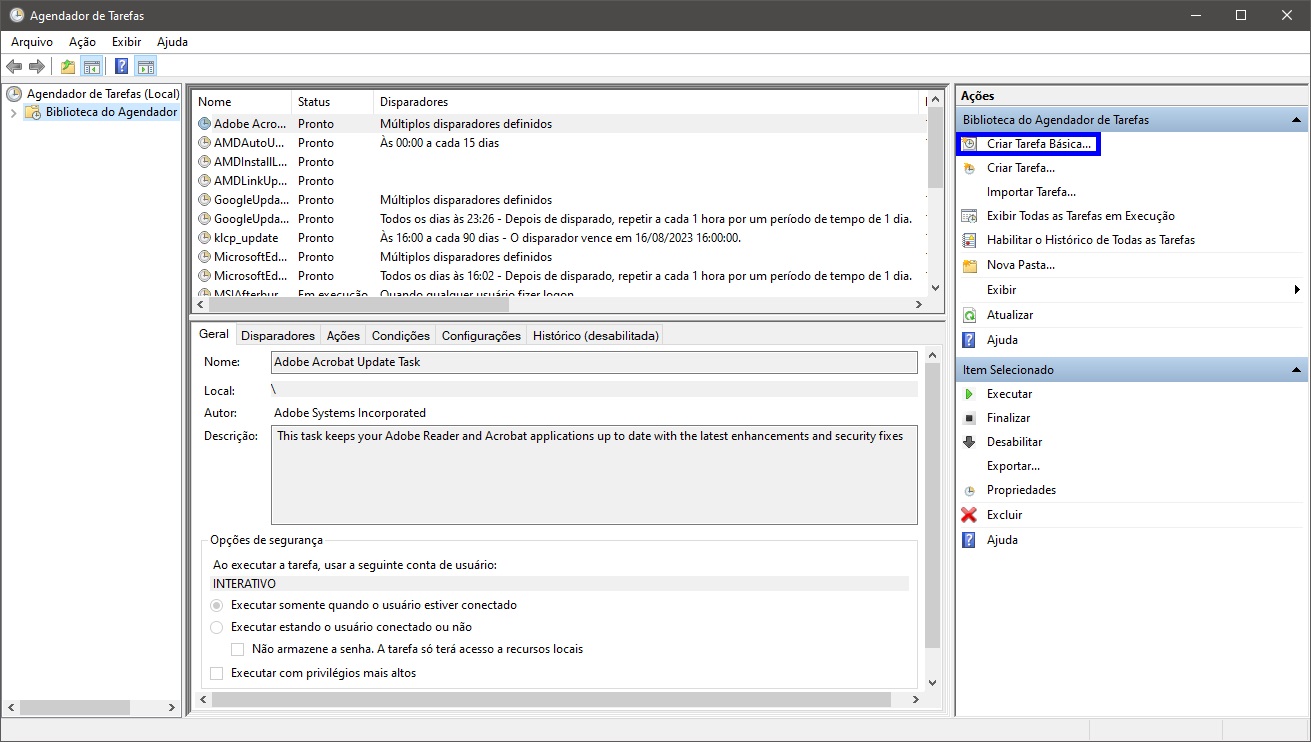Screen dimensions: 1311x742
Task: Check the 'Não armazene a senha' box
Action: pyautogui.click(x=238, y=649)
